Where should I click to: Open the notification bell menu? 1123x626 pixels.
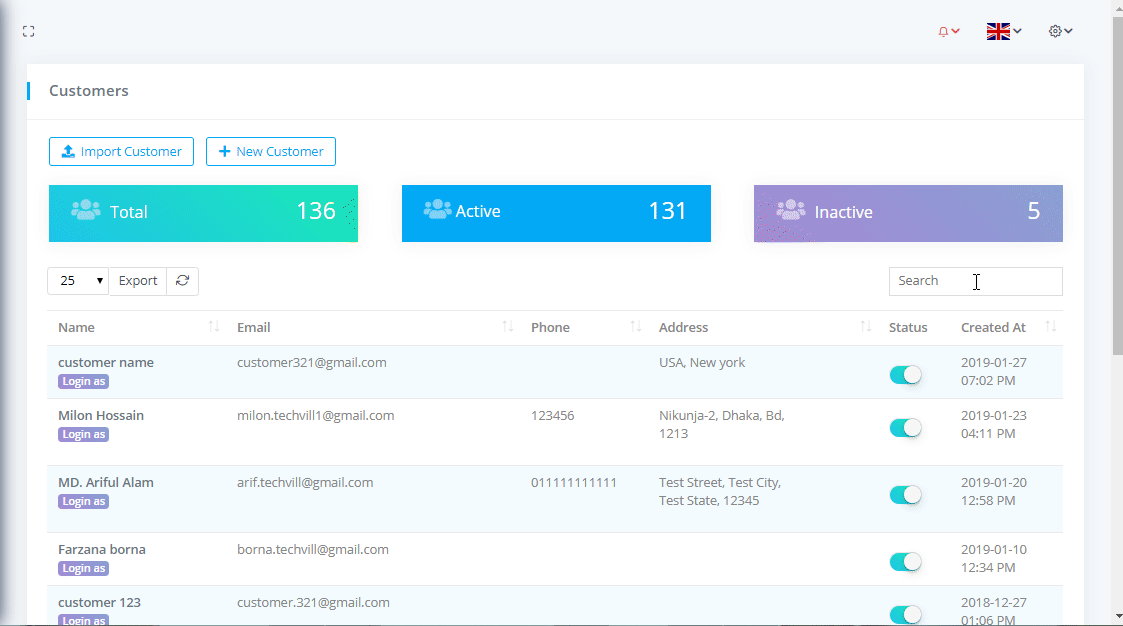click(948, 32)
